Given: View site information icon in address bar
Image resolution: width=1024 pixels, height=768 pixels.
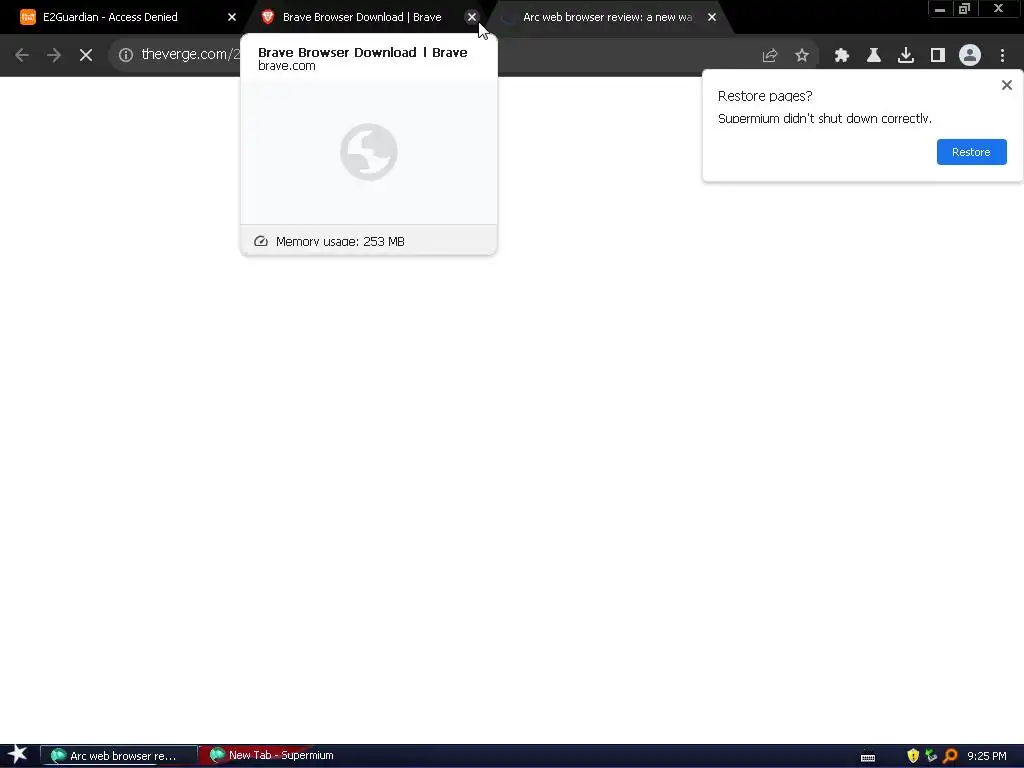Looking at the screenshot, I should coord(126,55).
